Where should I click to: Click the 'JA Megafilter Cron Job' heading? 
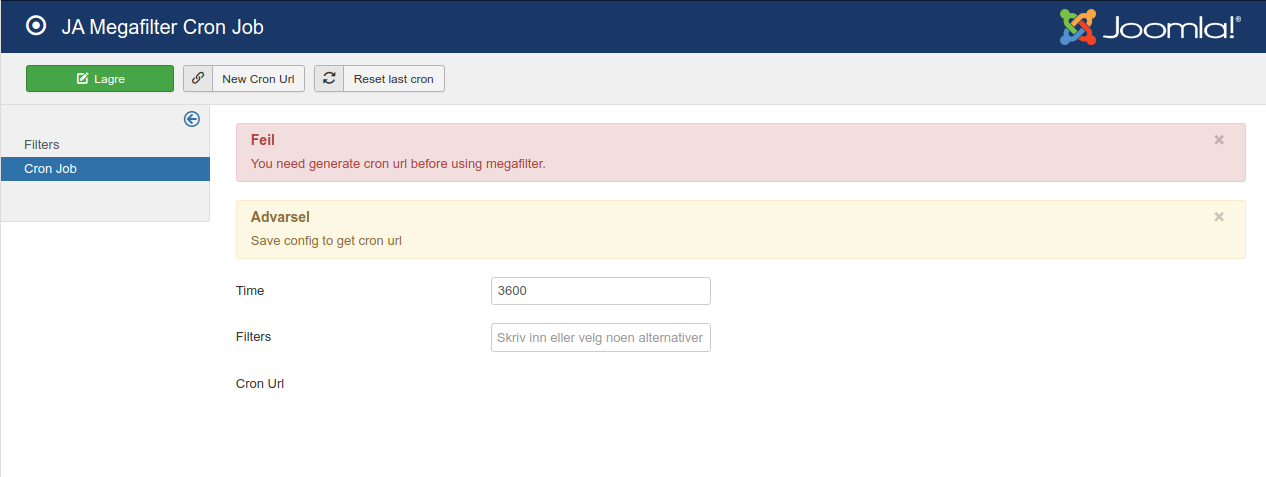[x=162, y=27]
